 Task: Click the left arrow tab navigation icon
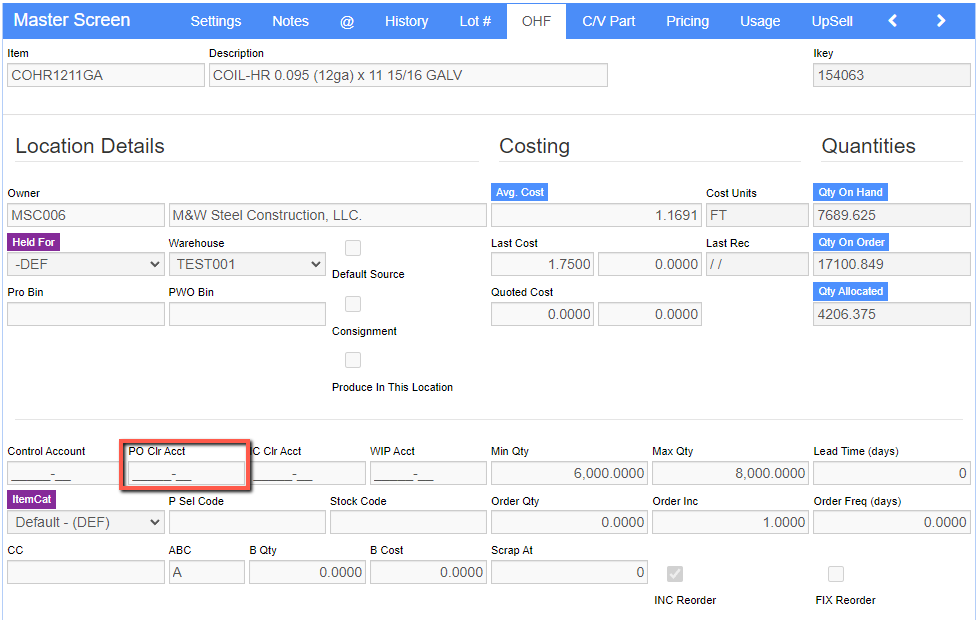(893, 21)
